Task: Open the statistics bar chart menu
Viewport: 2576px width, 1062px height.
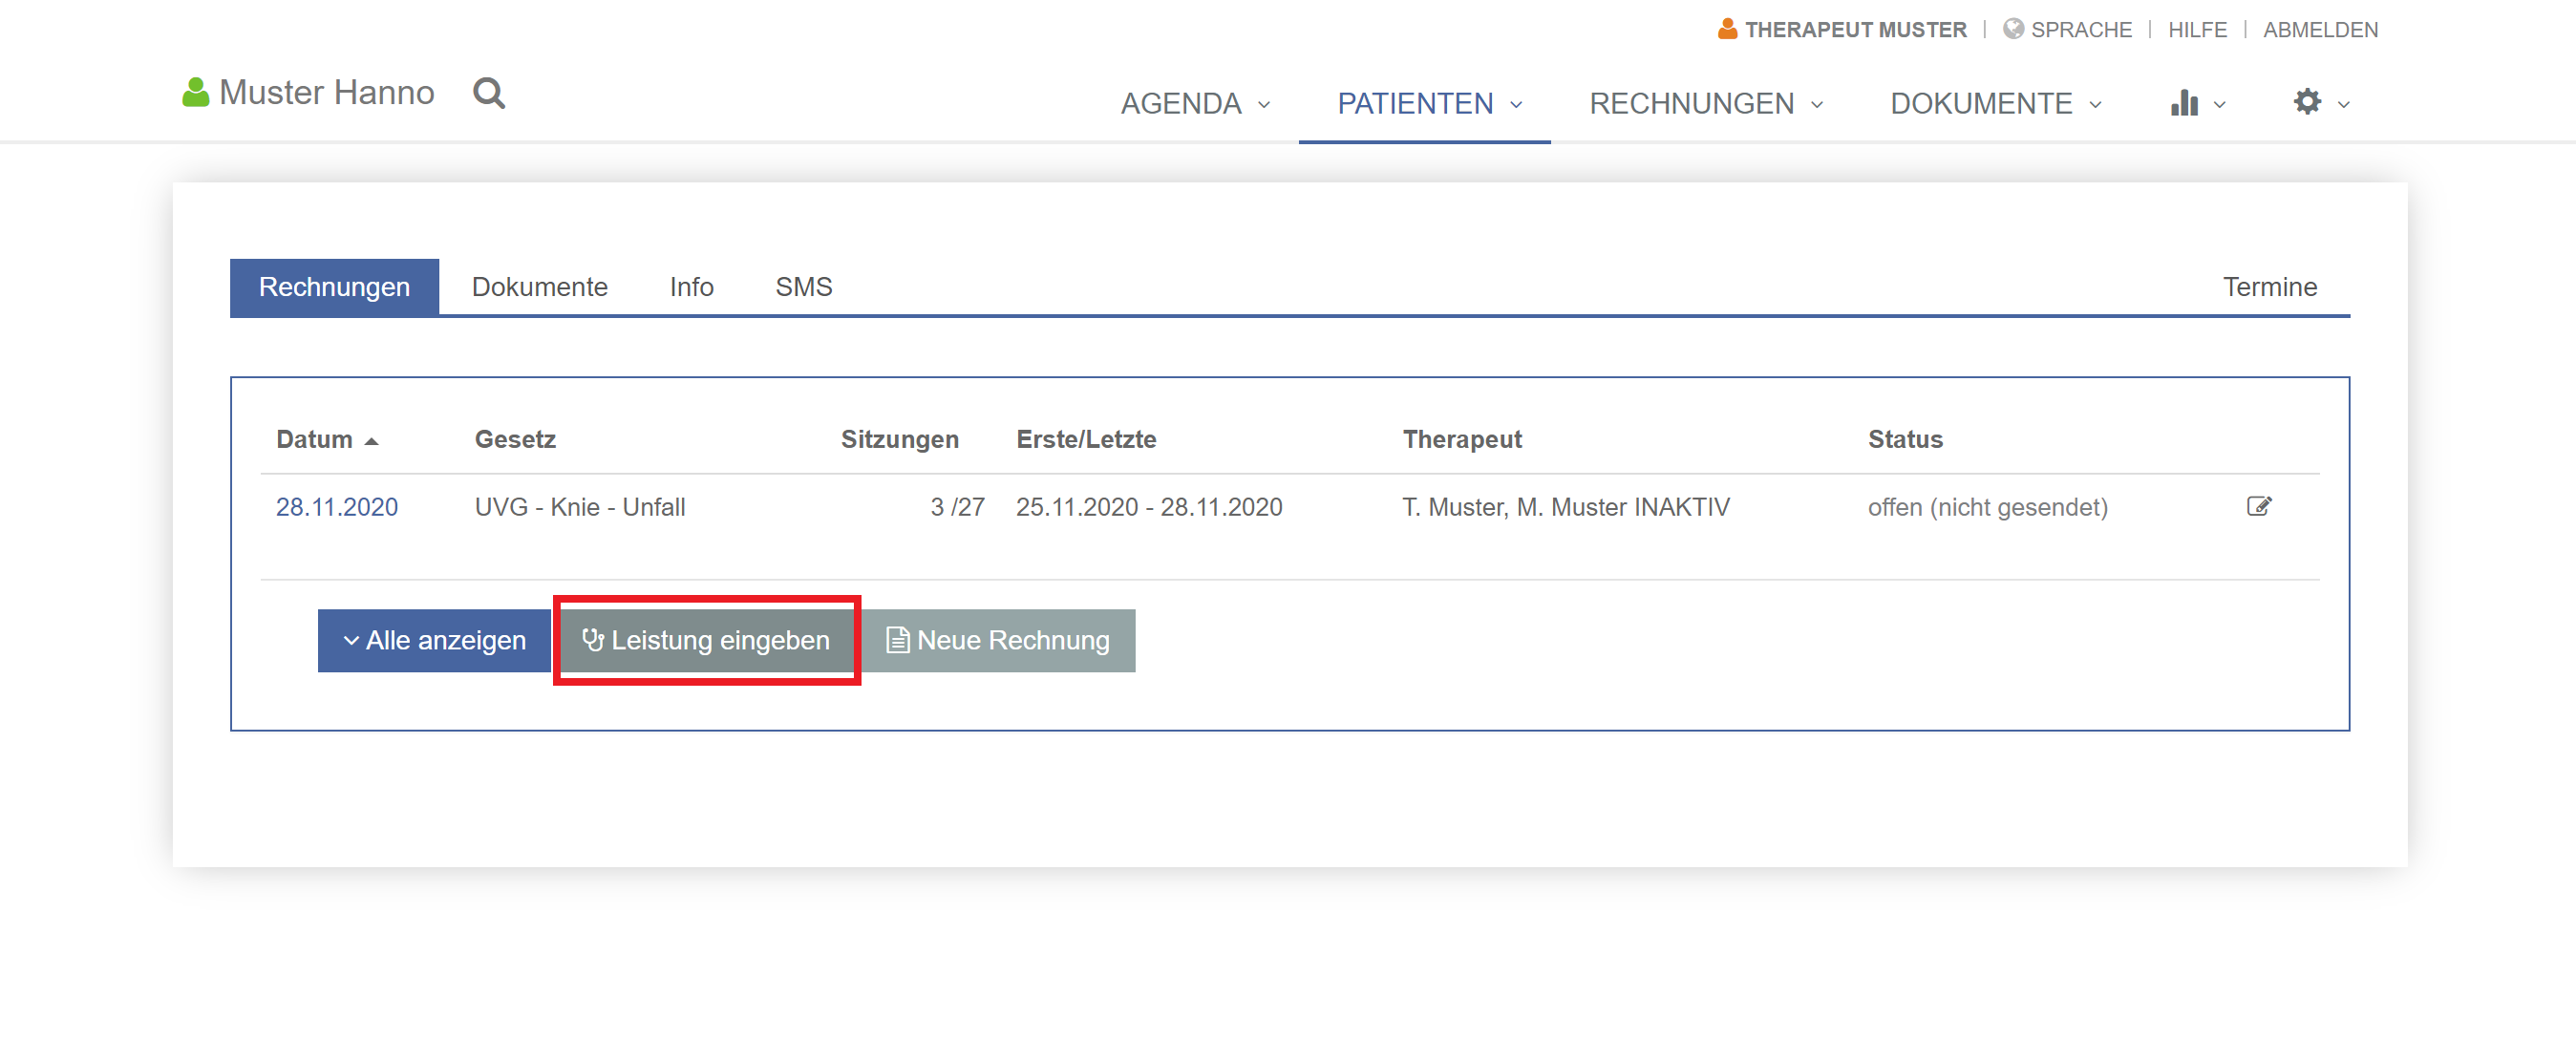Action: tap(2184, 103)
